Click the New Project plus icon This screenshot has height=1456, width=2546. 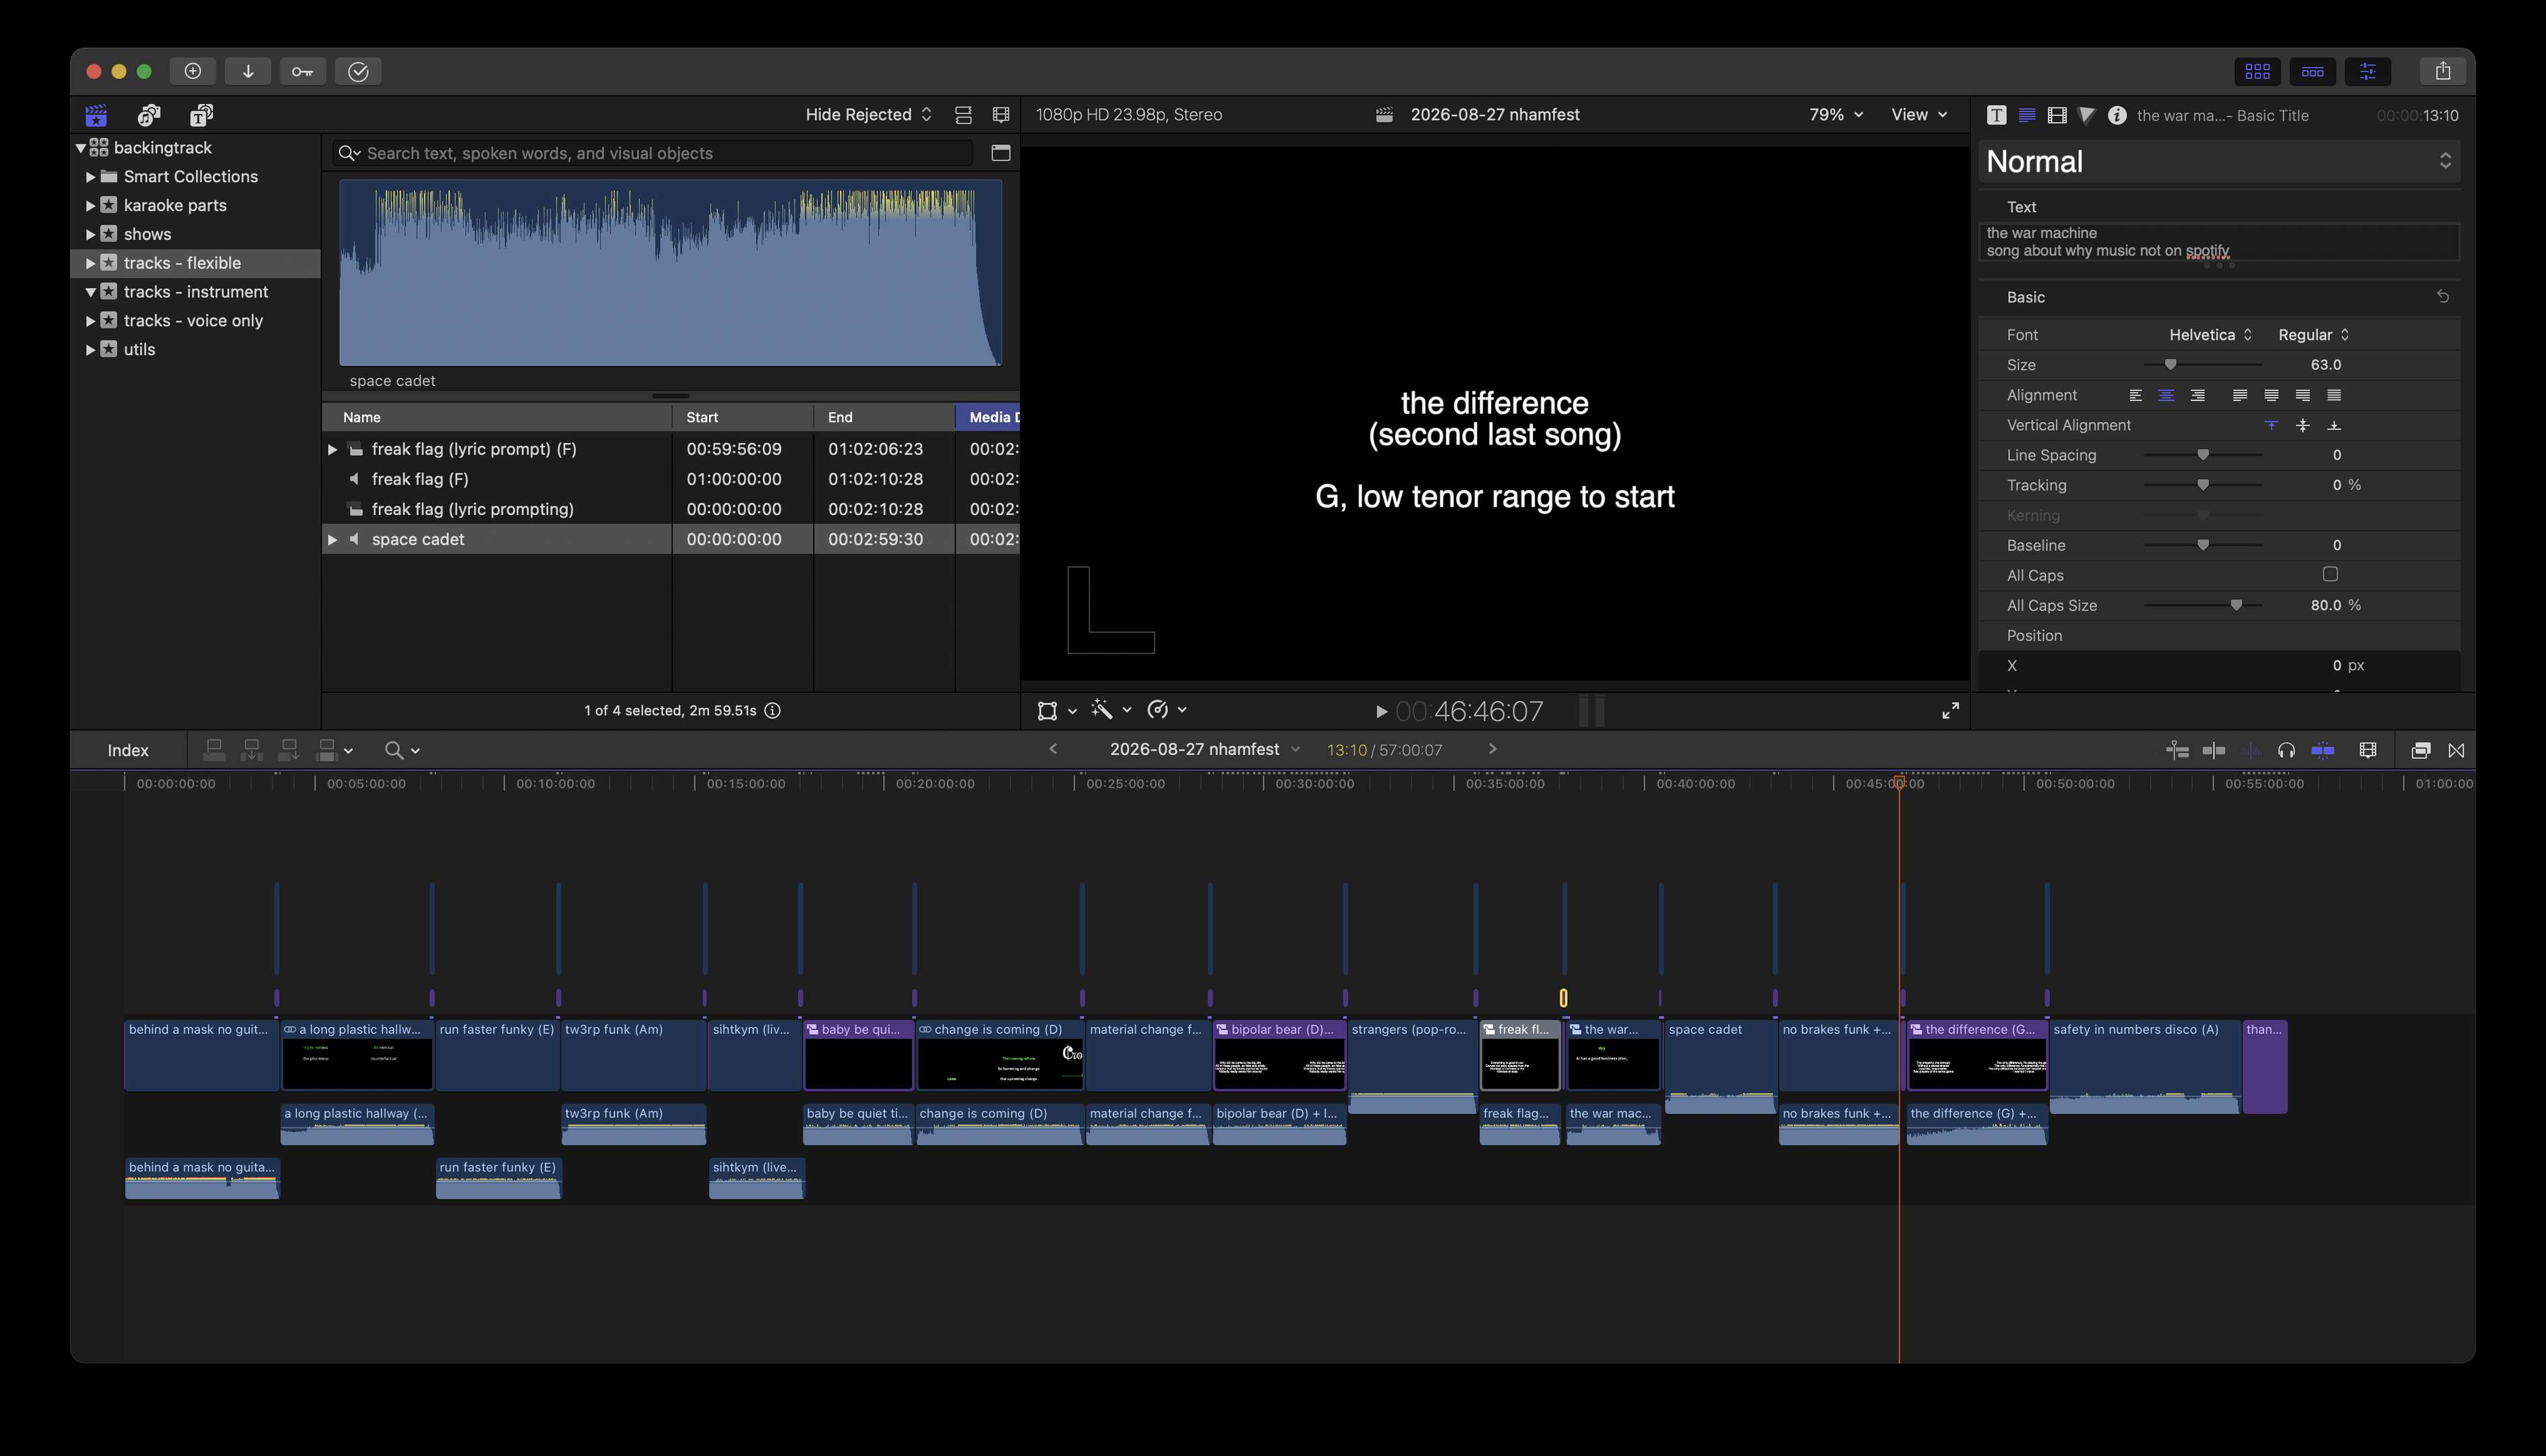click(193, 71)
